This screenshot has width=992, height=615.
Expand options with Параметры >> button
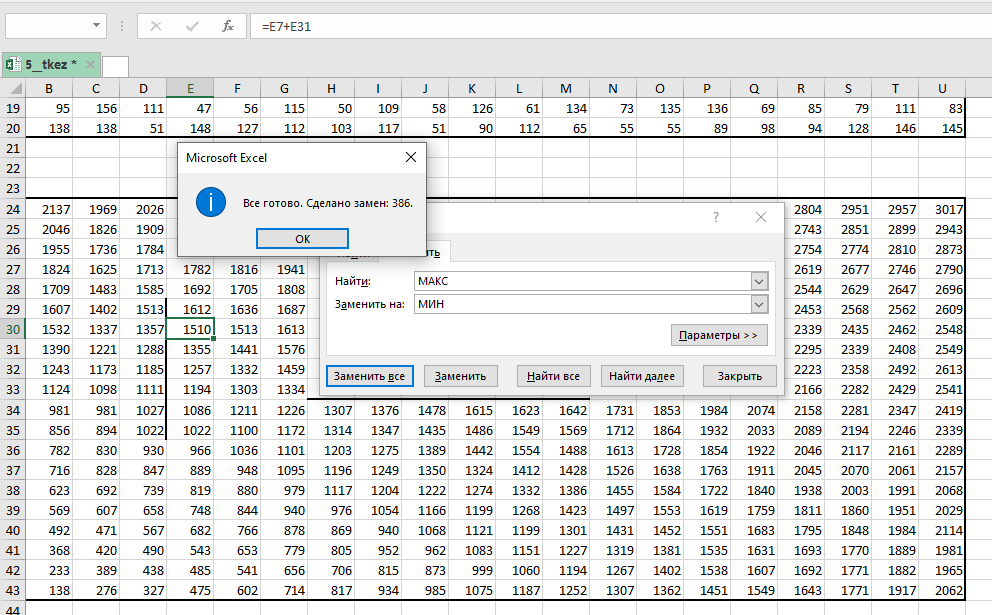719,335
